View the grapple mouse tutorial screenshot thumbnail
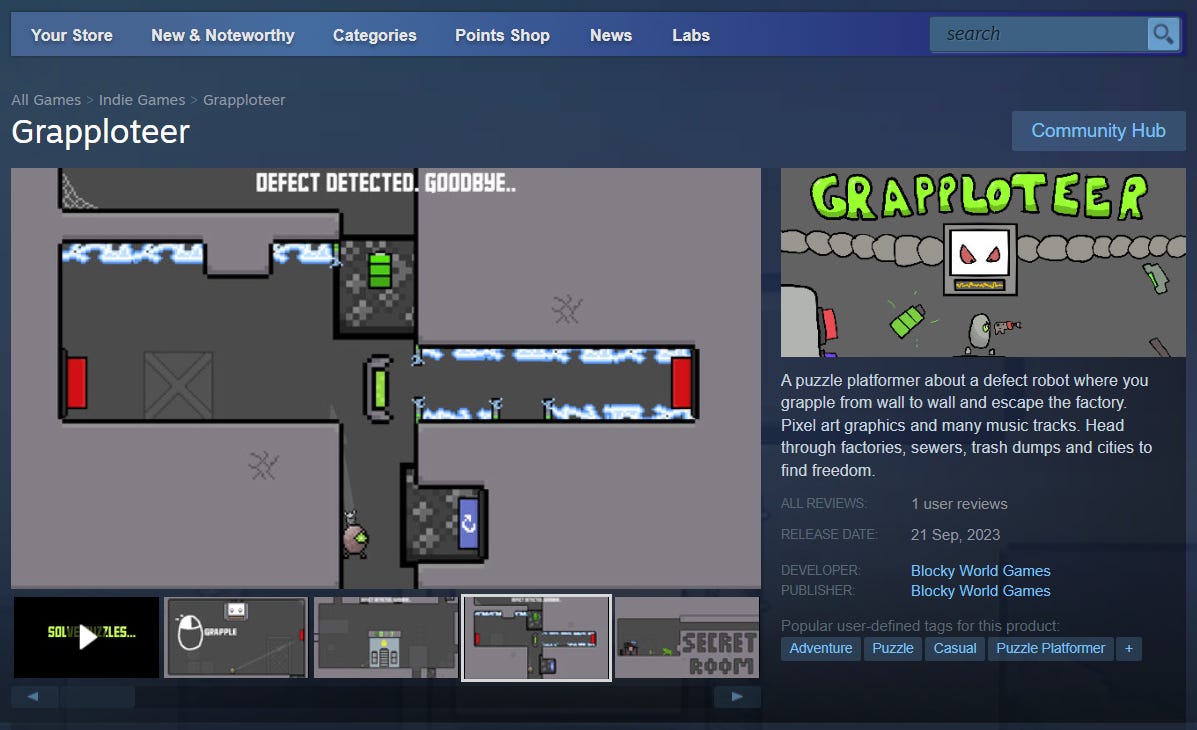This screenshot has height=730, width=1197. click(237, 638)
